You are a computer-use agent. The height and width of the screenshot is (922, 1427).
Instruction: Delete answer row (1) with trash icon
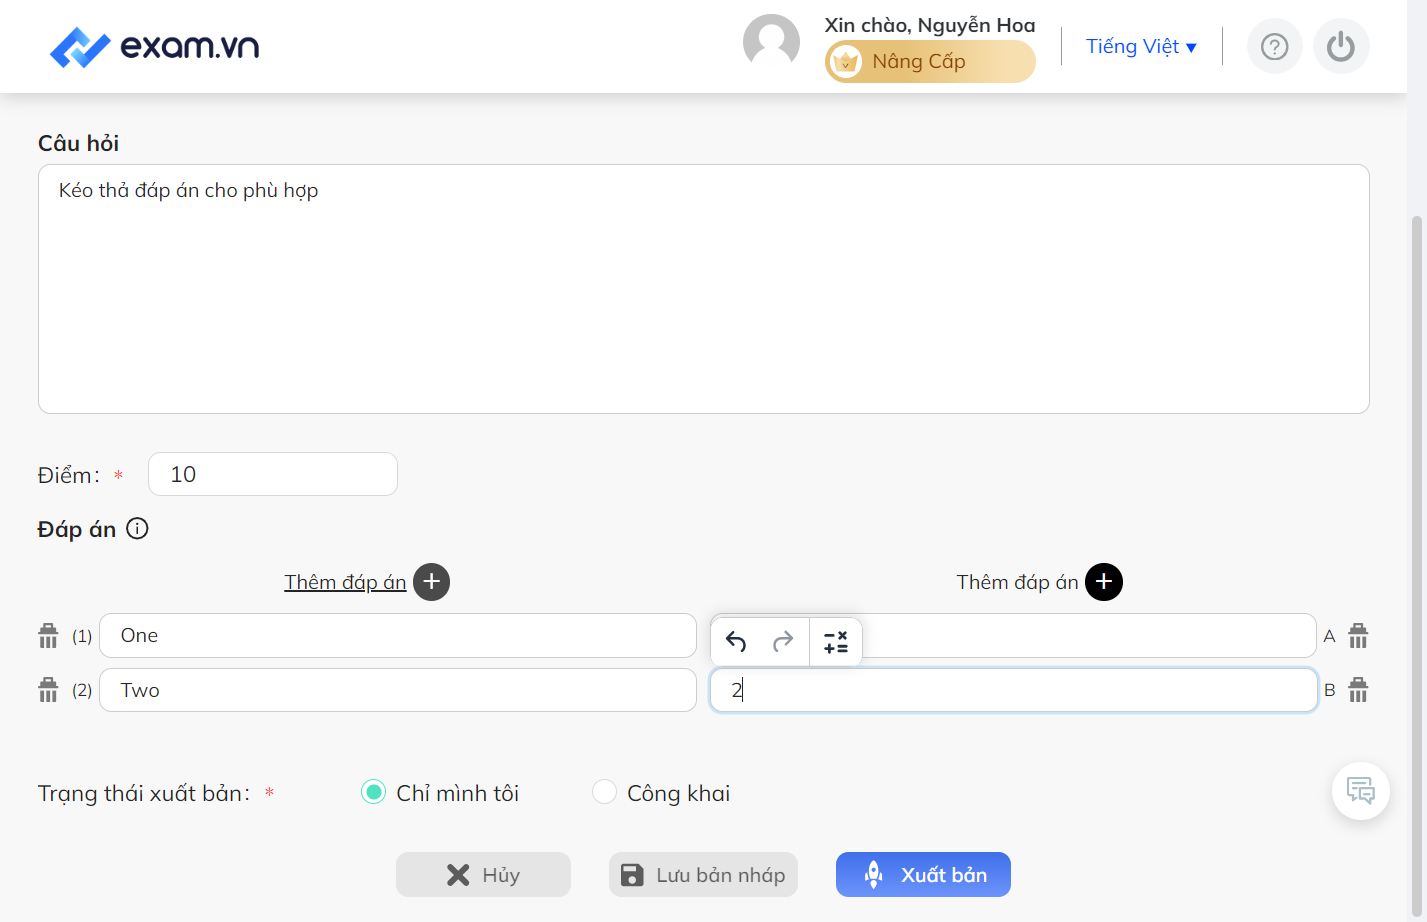48,635
